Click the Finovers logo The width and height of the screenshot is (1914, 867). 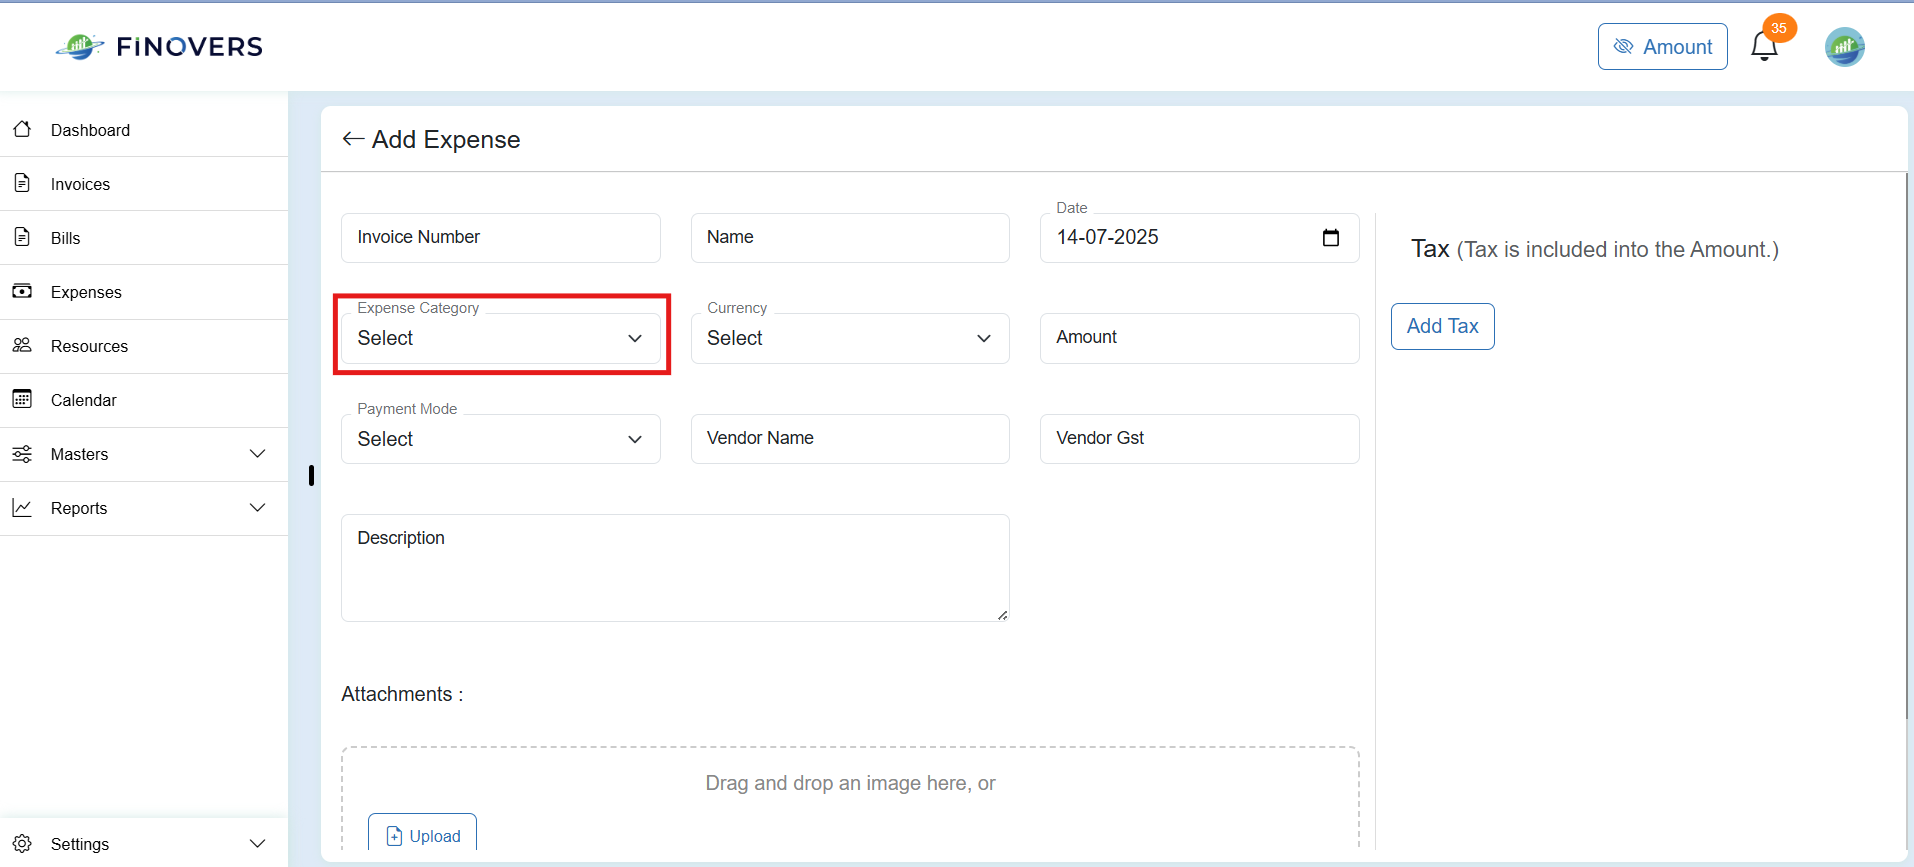pyautogui.click(x=160, y=46)
